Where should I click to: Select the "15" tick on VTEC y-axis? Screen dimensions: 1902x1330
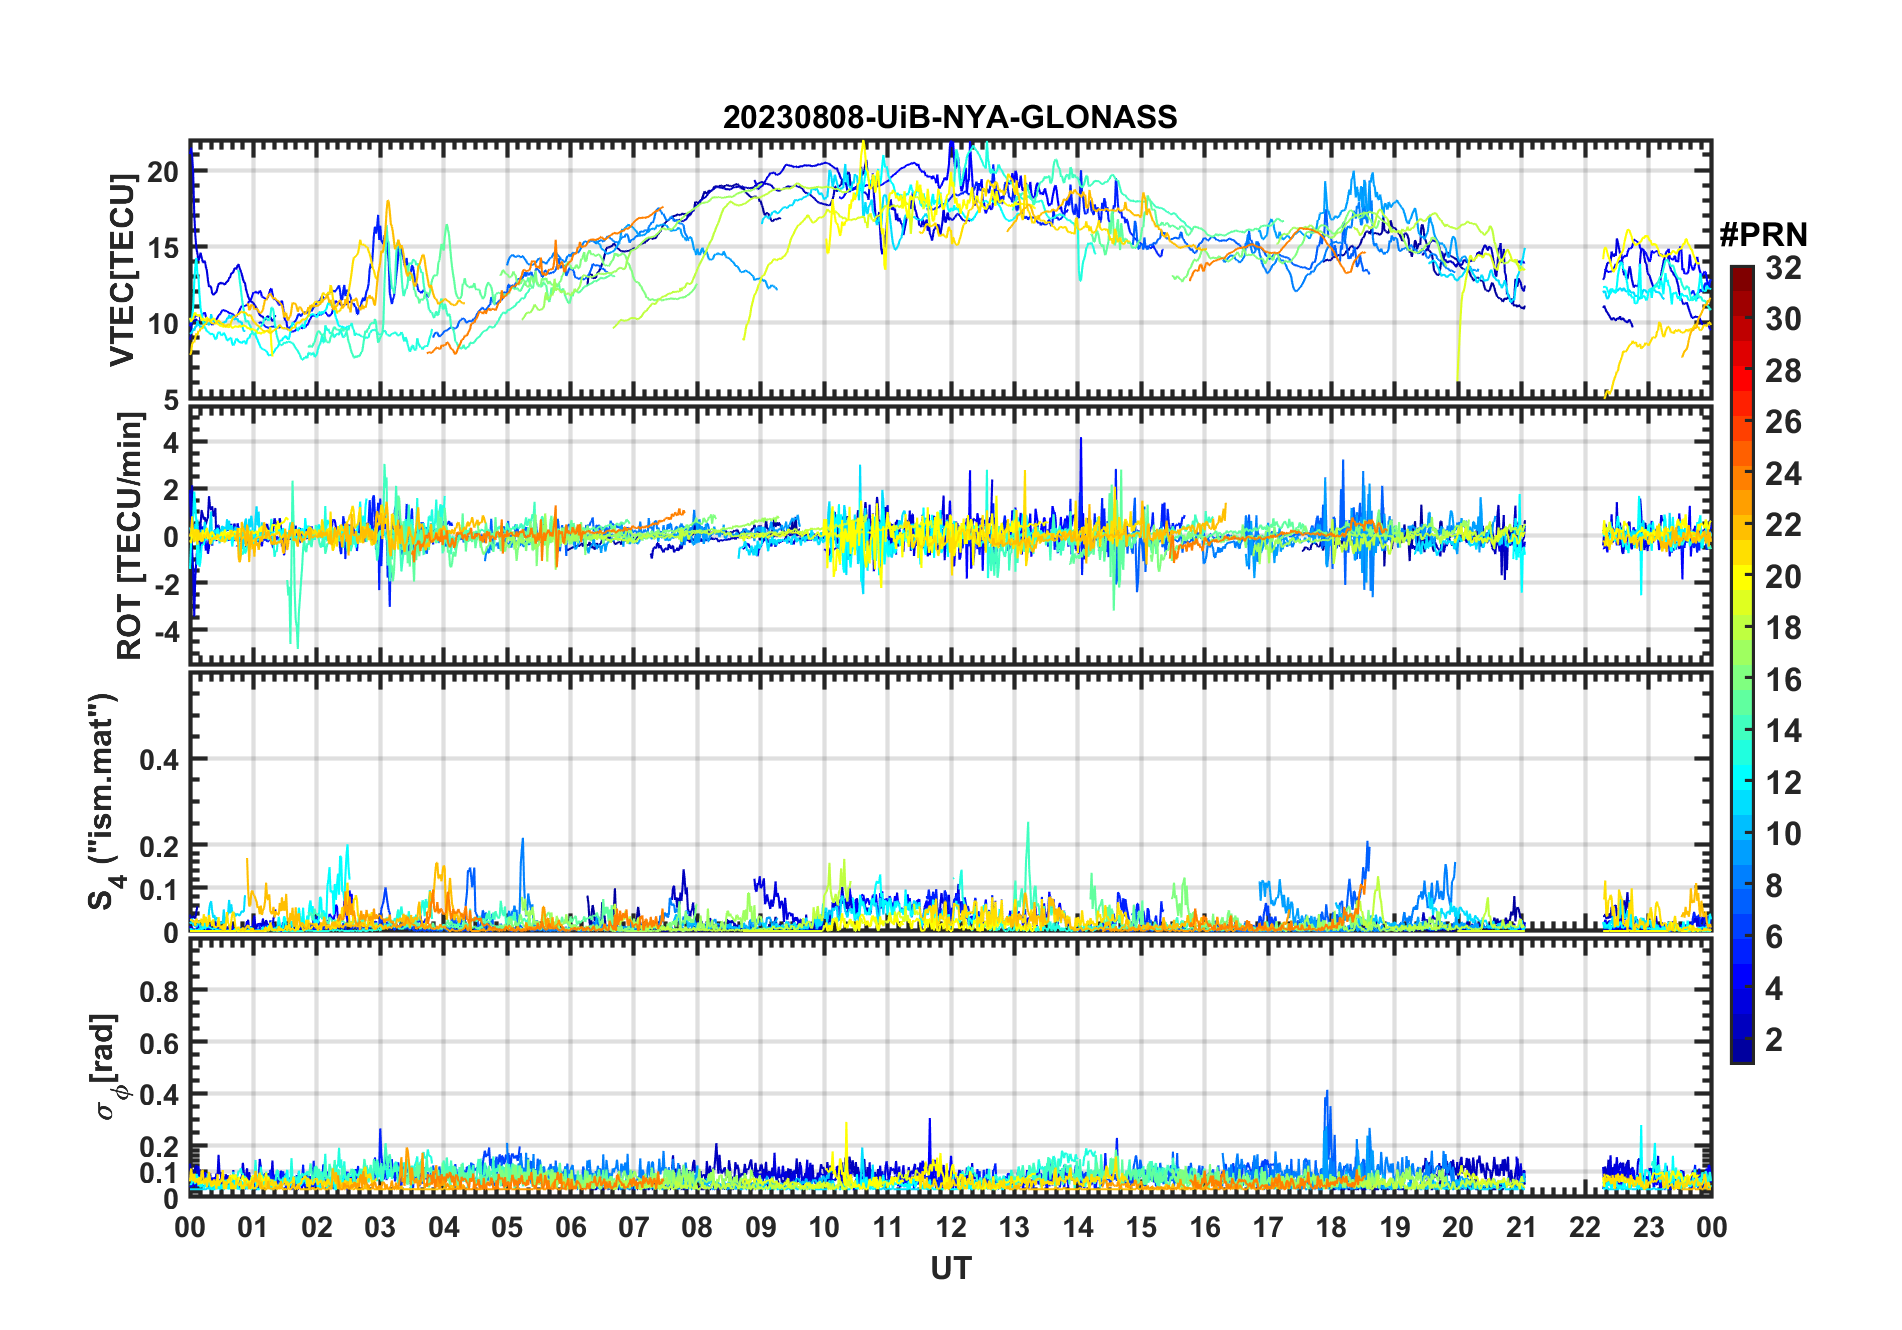coord(163,248)
